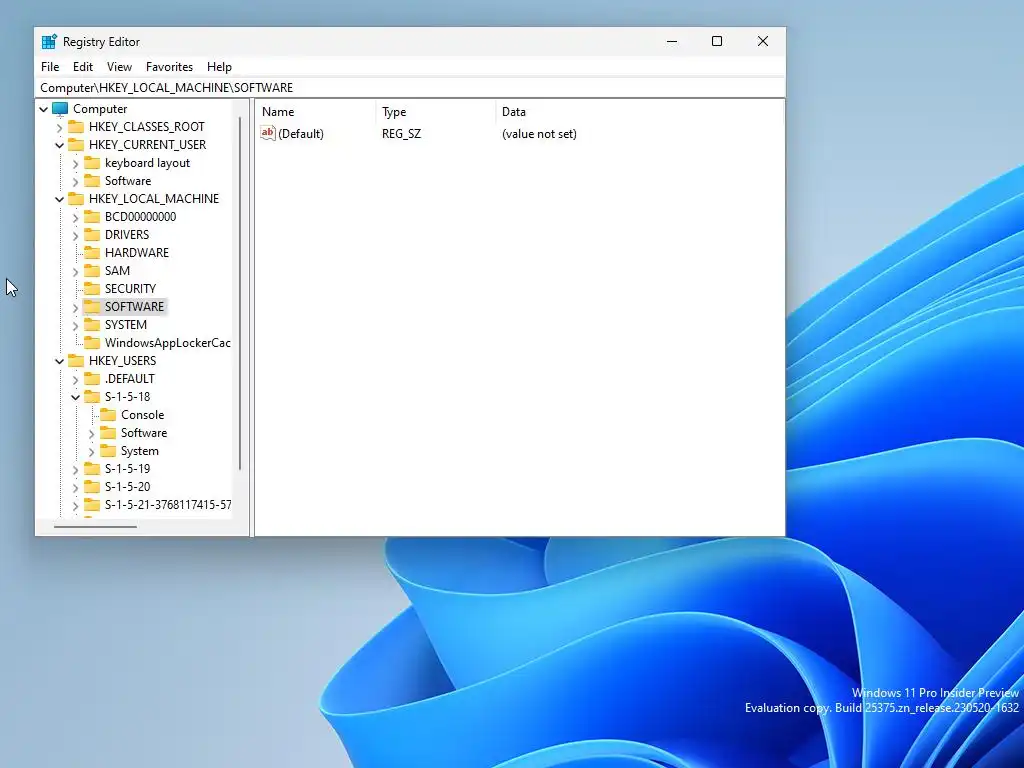Screen dimensions: 1024x768
Task: Select the Software key under S-1-5-18
Action: click(144, 433)
